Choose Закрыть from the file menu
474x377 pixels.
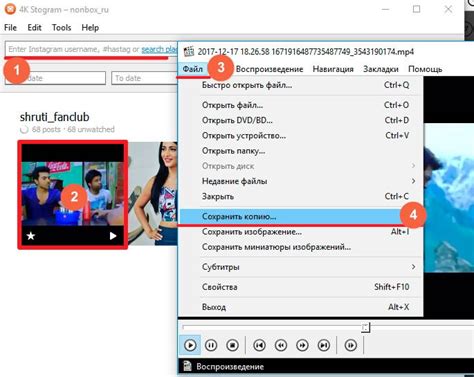301,196
